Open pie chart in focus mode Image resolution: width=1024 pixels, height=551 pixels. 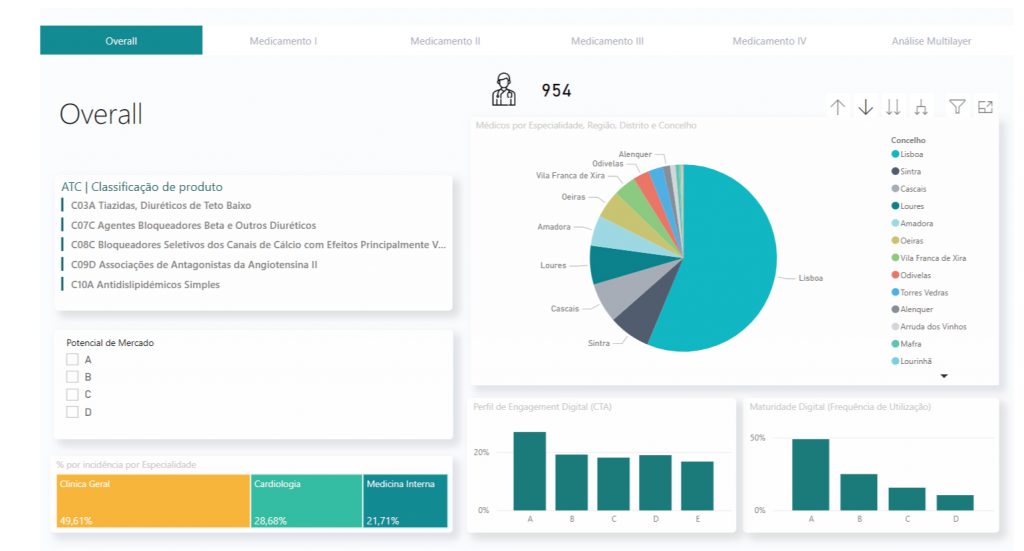pyautogui.click(x=985, y=107)
